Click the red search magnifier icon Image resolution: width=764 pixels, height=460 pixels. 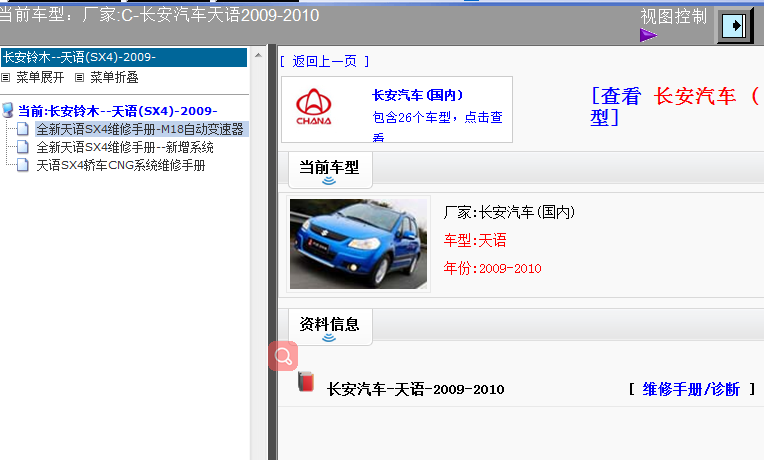(283, 356)
